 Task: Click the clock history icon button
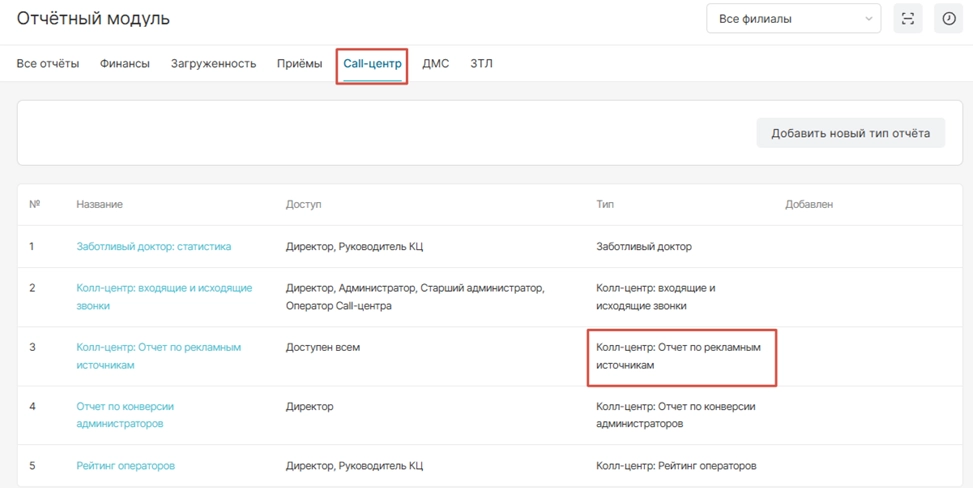[x=948, y=19]
